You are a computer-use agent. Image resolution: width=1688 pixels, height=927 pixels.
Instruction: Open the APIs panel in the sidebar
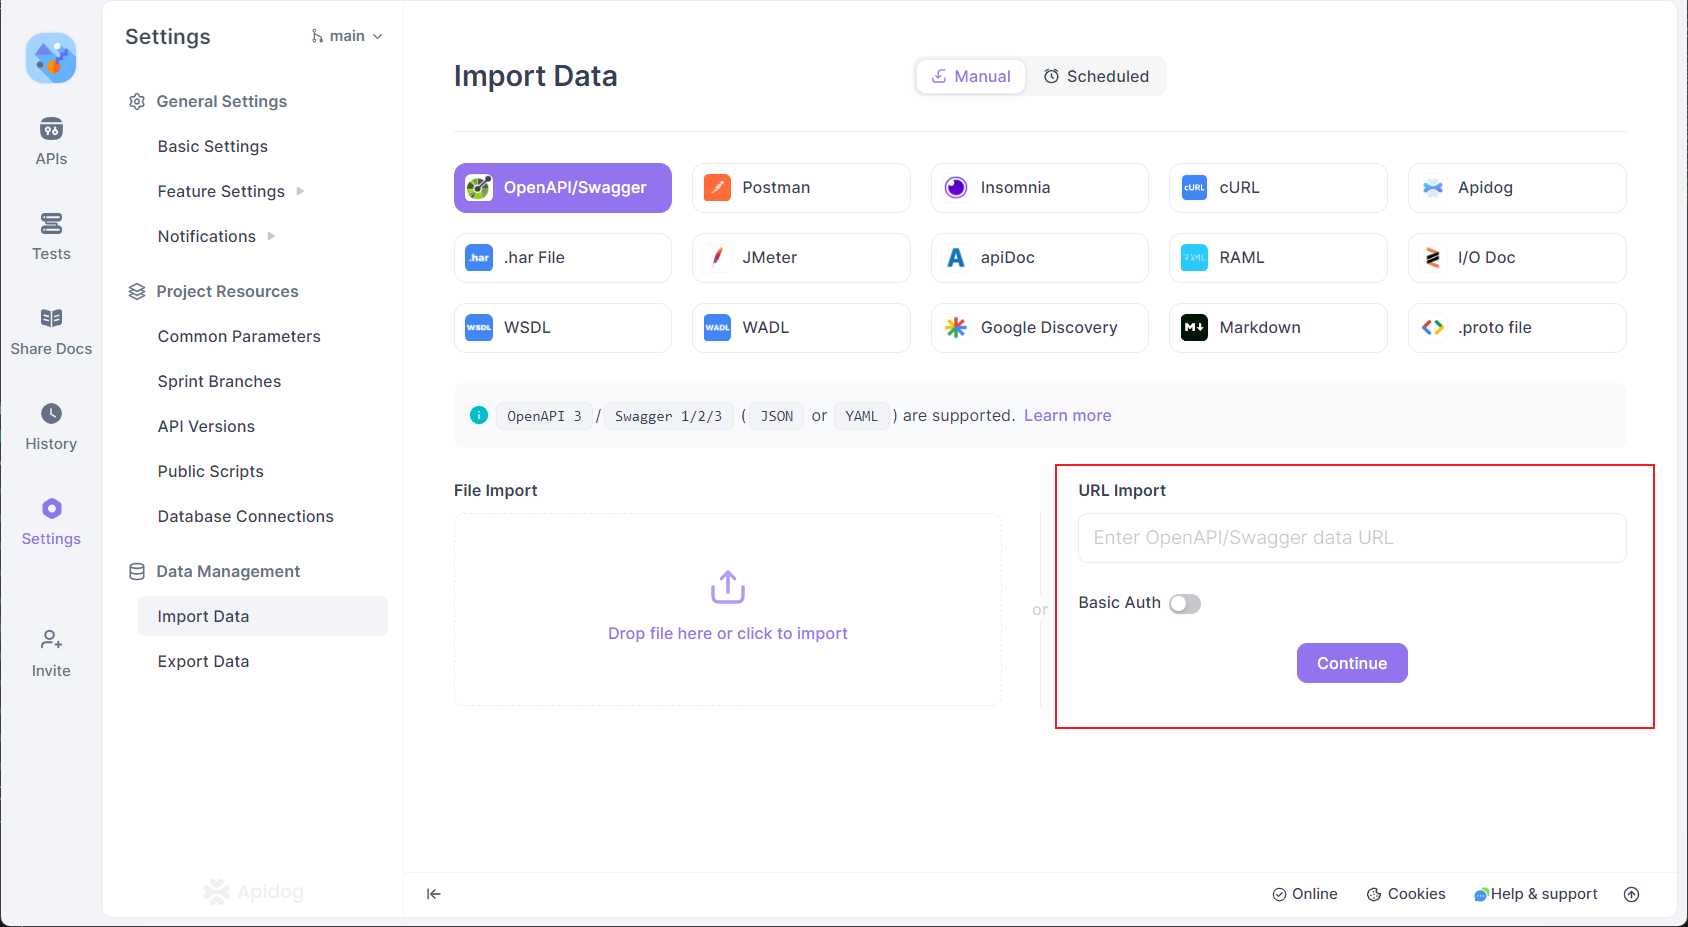pos(50,140)
